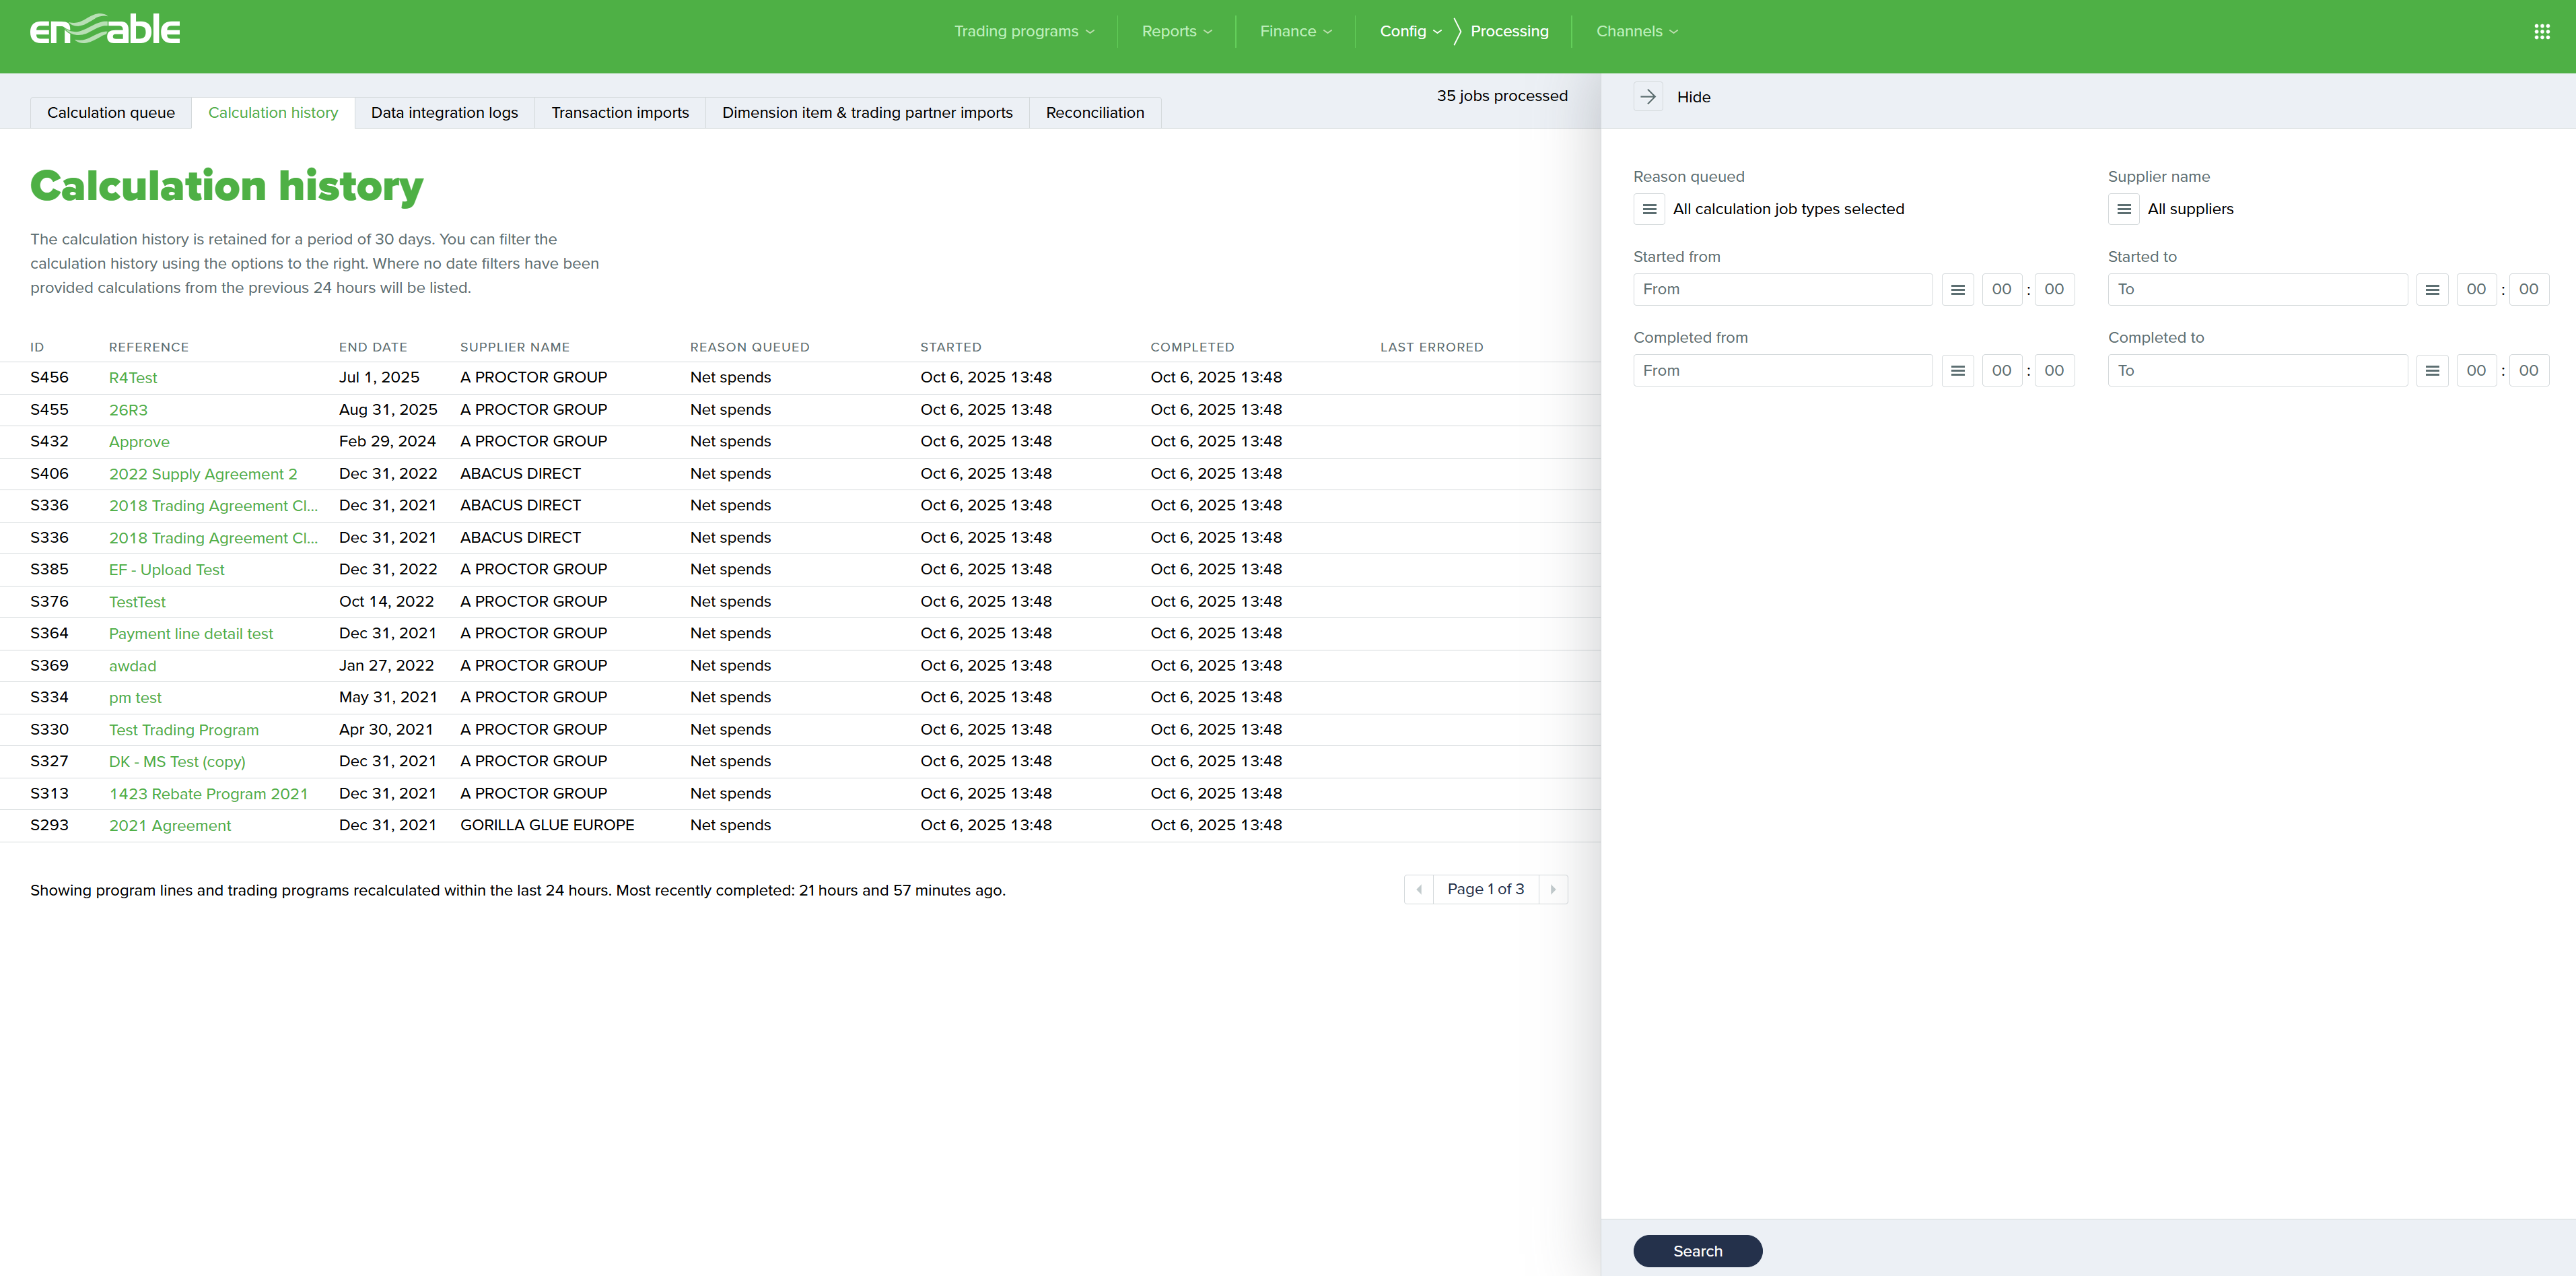Open Started from date picker icon
Image resolution: width=2576 pixels, height=1276 pixels.
(x=1957, y=290)
